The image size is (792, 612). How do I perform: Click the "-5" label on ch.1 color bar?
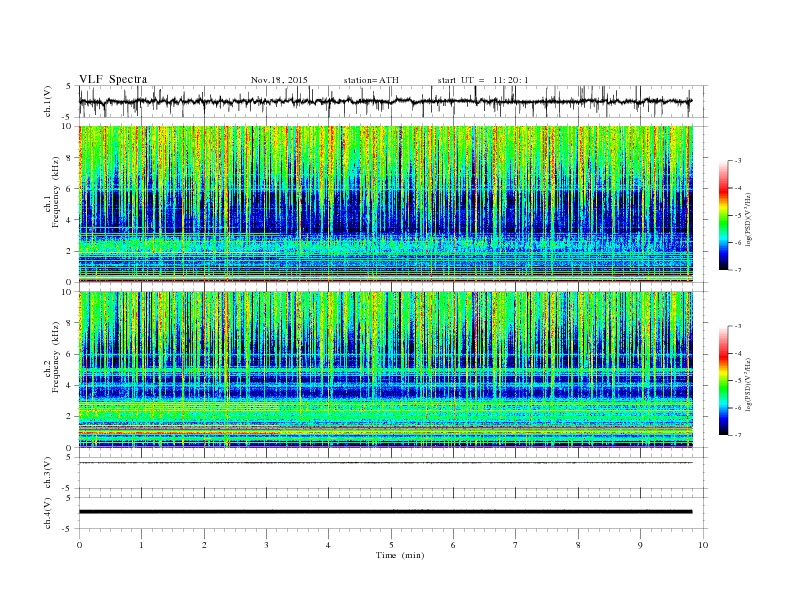tap(737, 216)
